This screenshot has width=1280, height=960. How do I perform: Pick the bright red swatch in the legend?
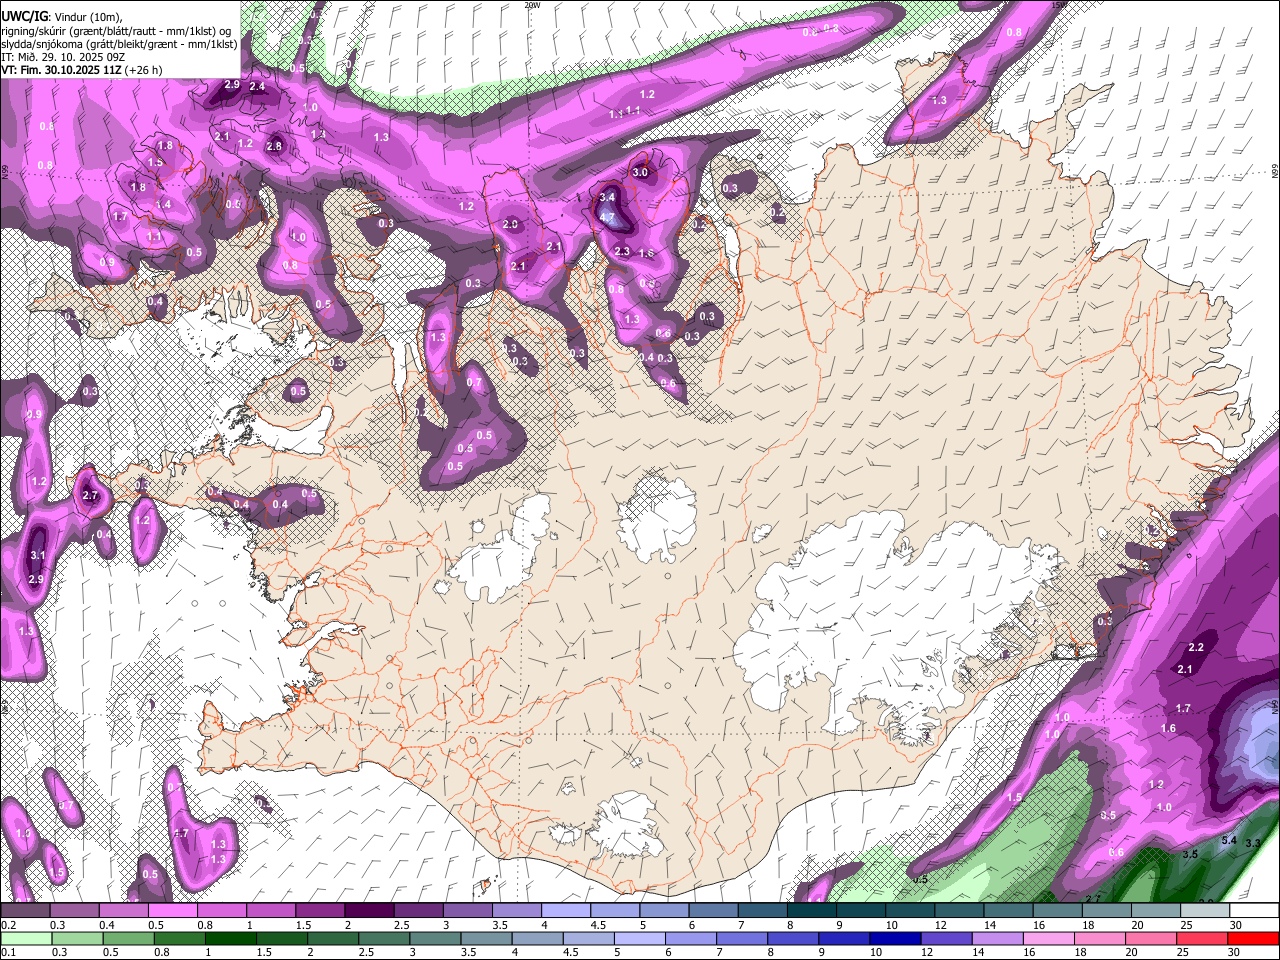pos(1255,938)
